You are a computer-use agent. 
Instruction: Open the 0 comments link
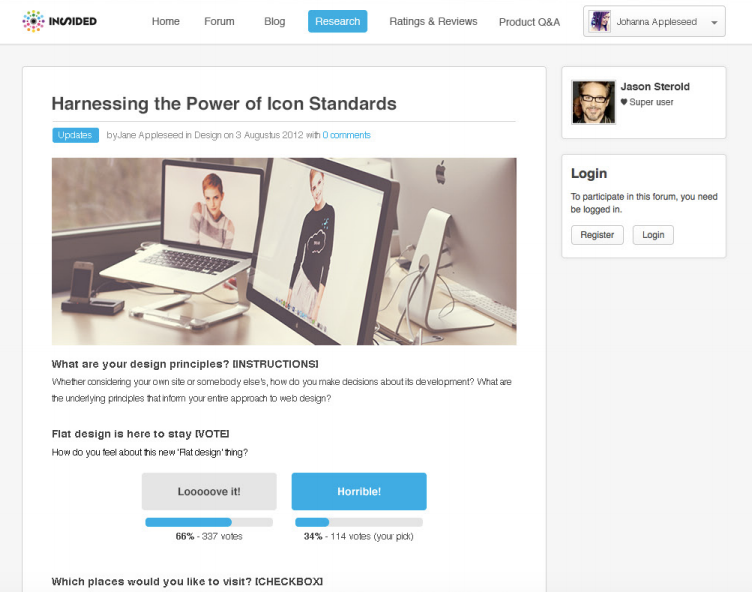coord(346,135)
